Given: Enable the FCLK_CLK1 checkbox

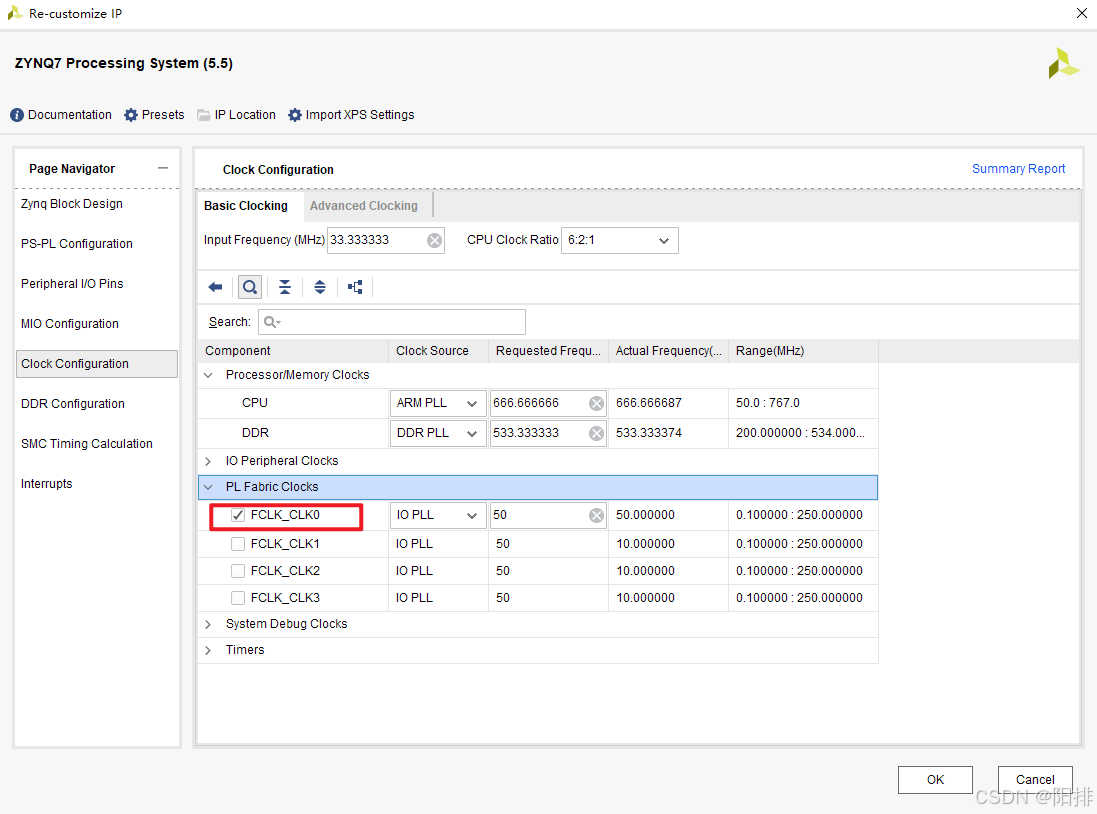Looking at the screenshot, I should click(238, 544).
